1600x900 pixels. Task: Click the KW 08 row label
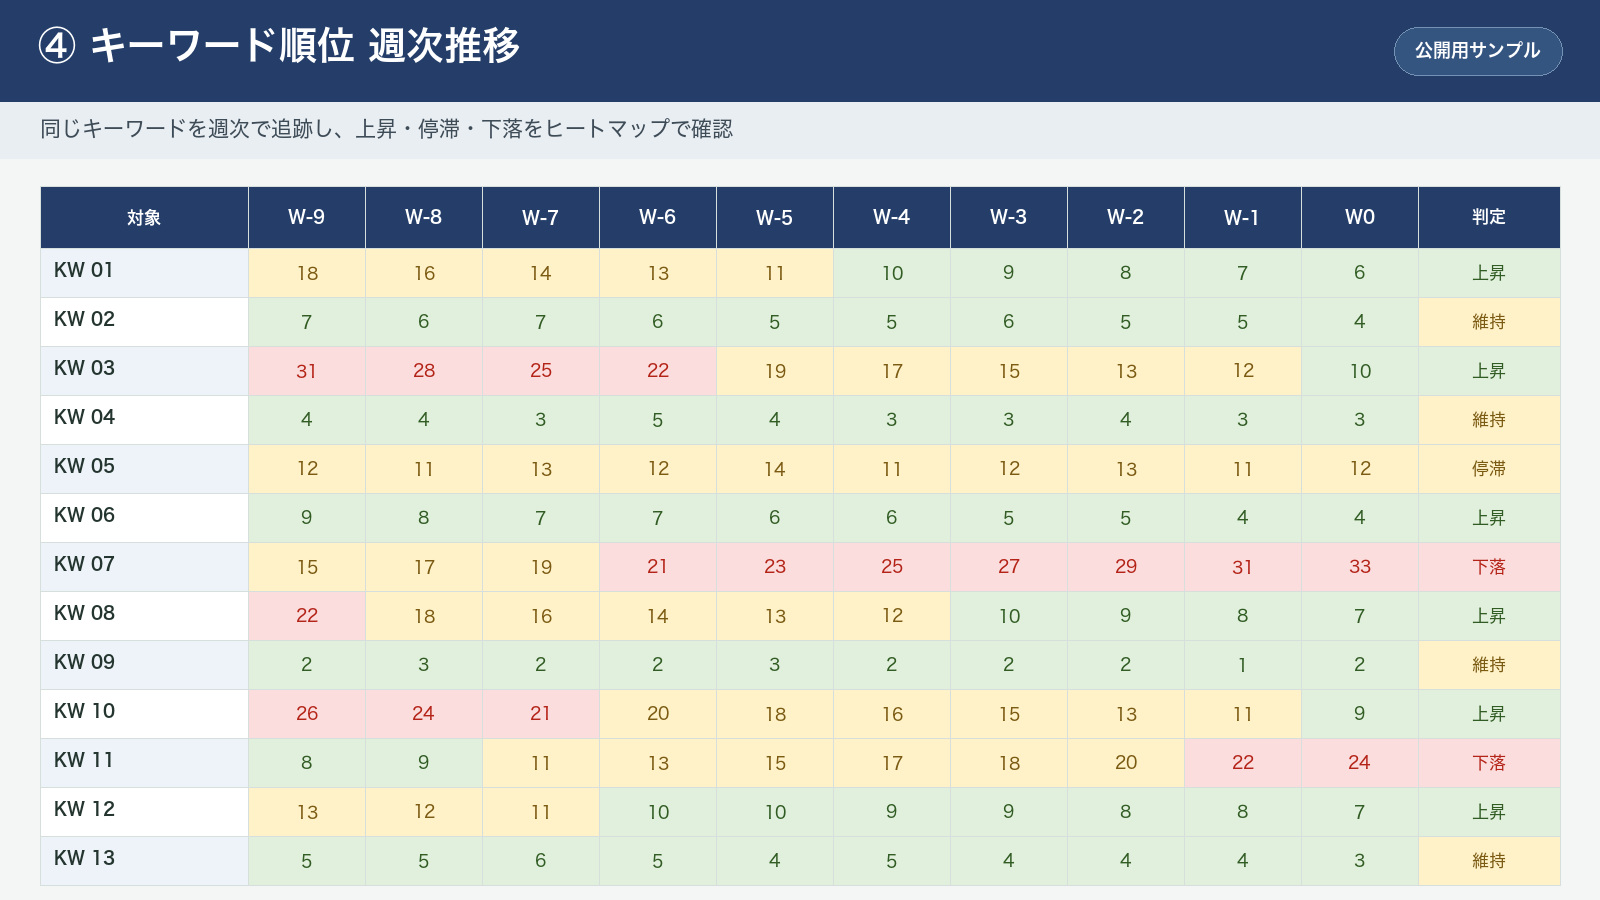tap(144, 616)
